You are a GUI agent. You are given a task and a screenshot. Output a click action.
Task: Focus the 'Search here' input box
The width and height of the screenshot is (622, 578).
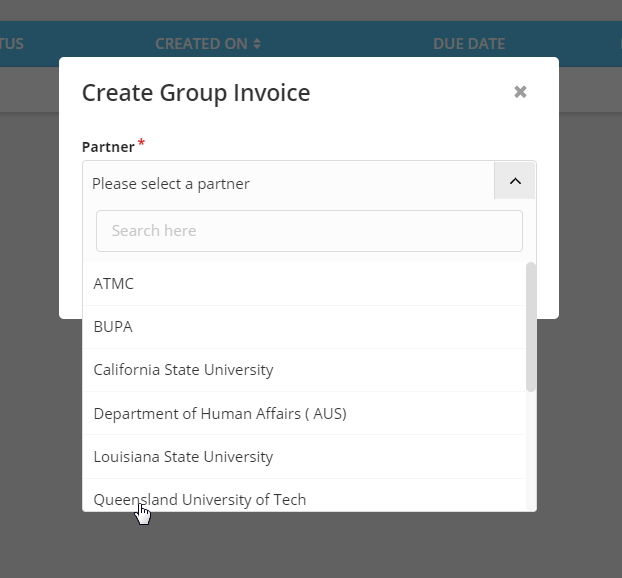coord(309,231)
